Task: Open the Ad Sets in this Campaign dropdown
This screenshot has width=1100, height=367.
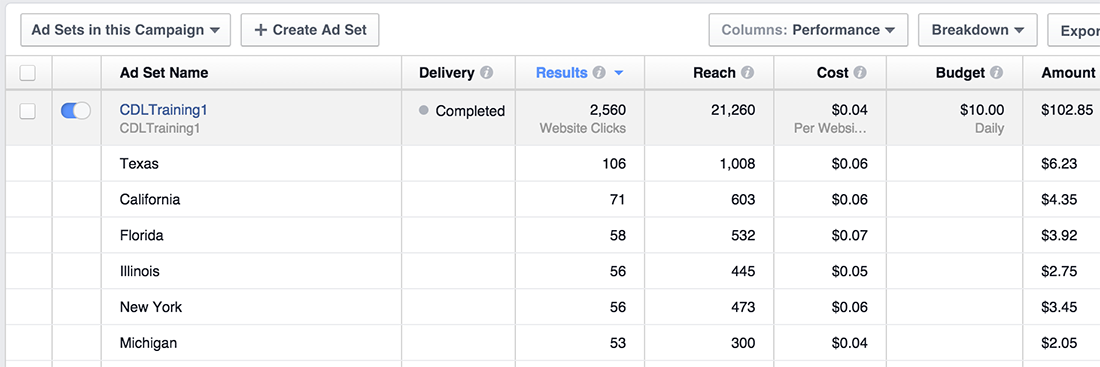Action: tap(126, 30)
